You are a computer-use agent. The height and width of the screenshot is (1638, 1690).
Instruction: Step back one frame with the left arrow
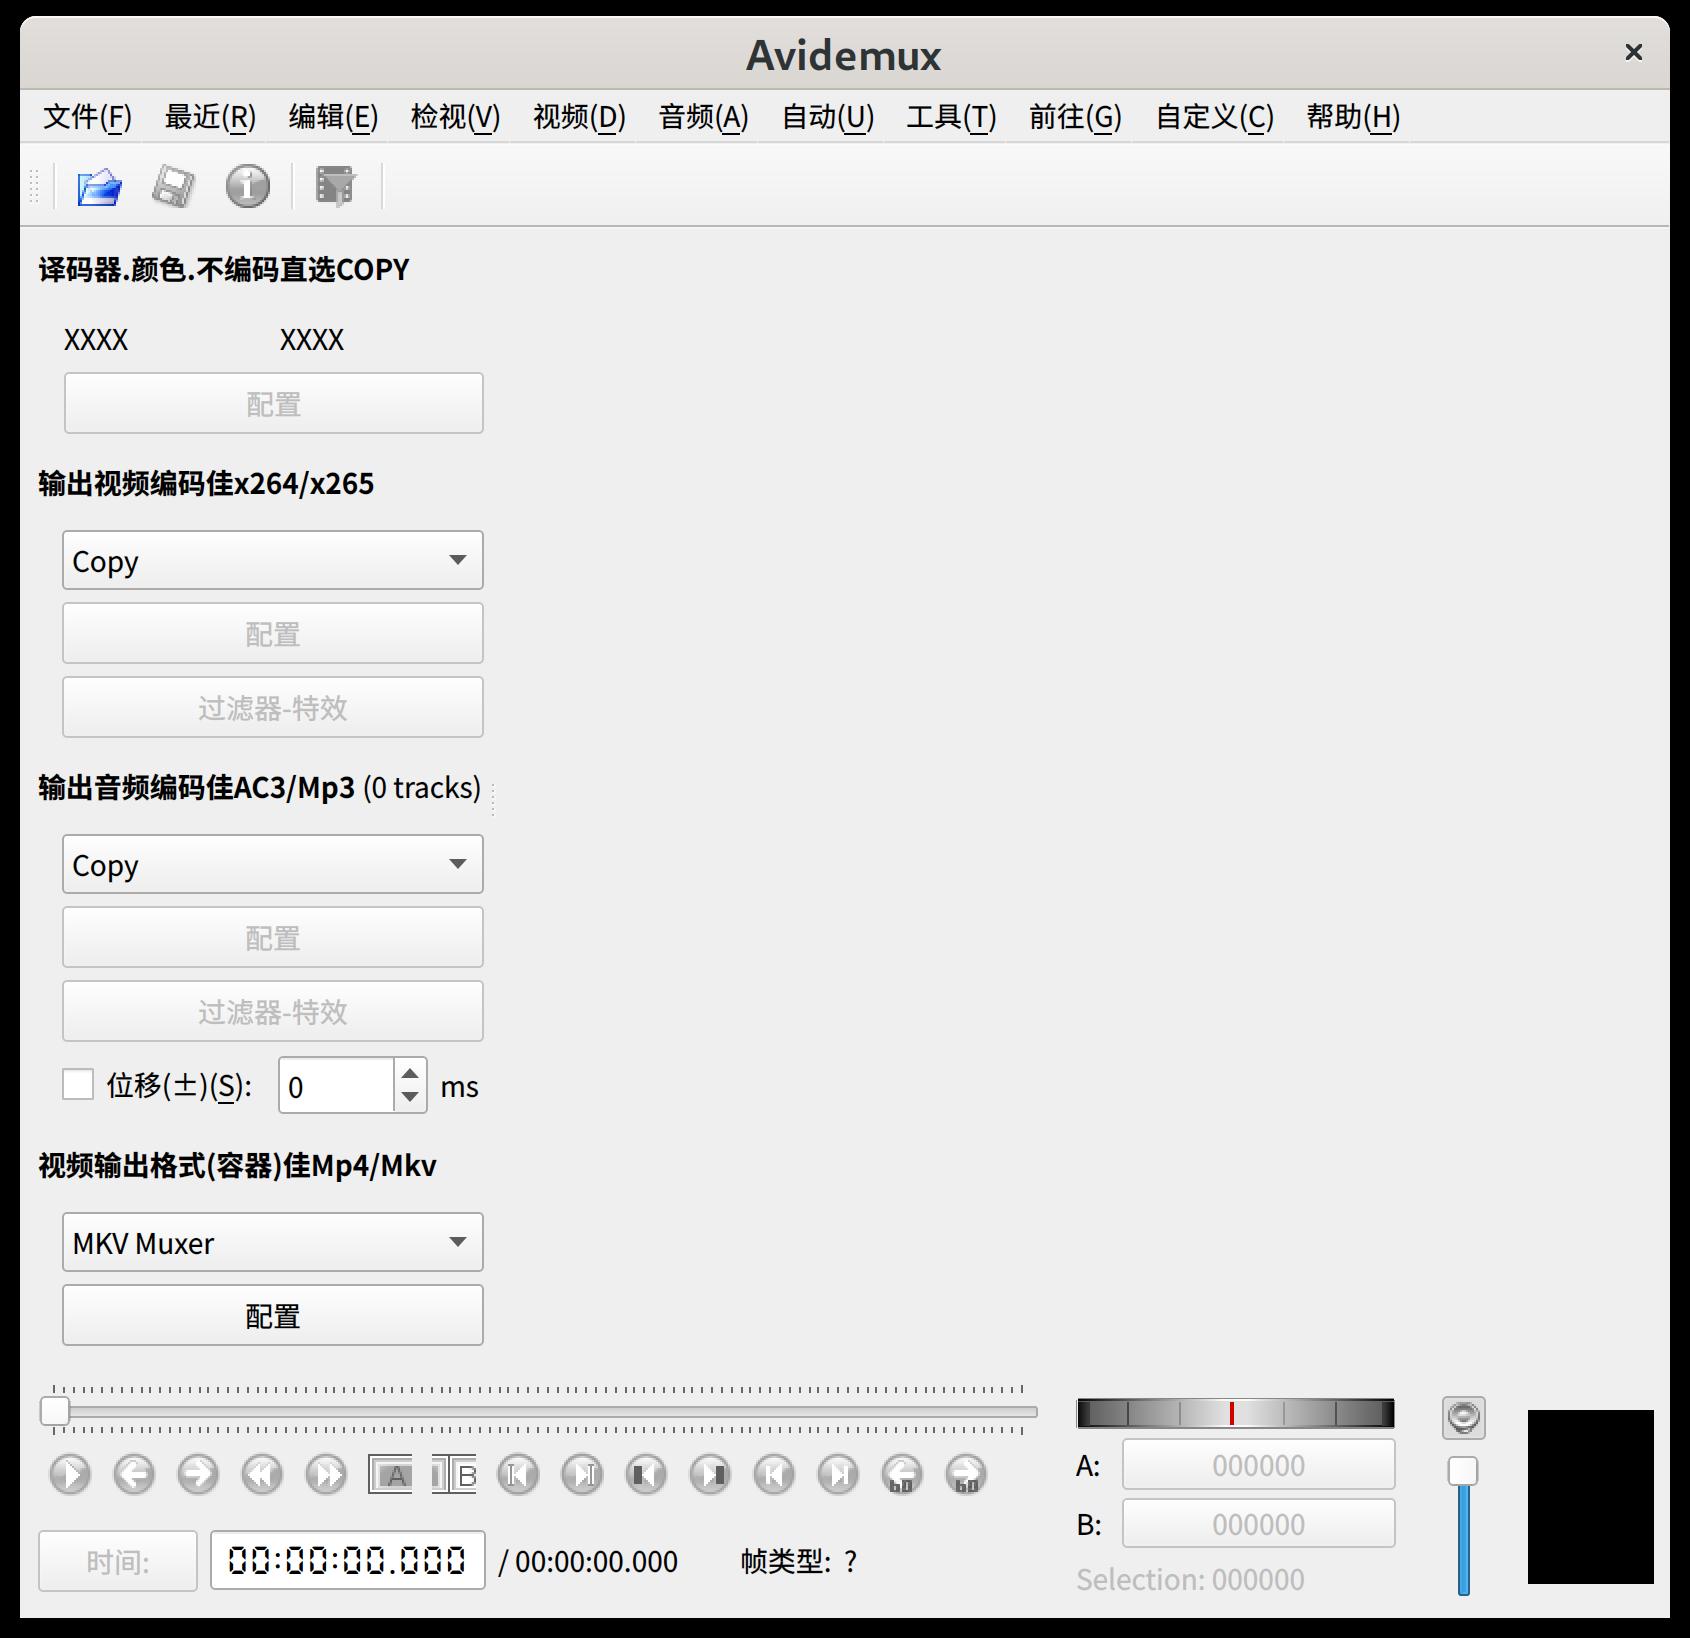[134, 1474]
